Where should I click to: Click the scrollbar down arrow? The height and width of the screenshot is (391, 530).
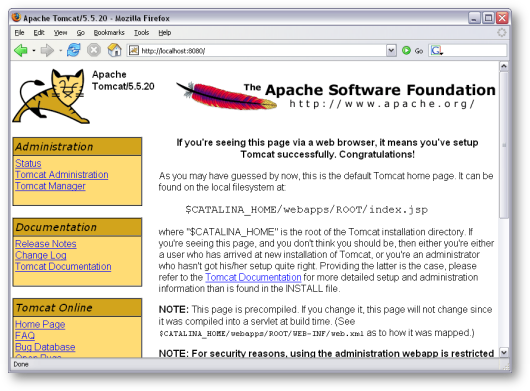click(504, 353)
